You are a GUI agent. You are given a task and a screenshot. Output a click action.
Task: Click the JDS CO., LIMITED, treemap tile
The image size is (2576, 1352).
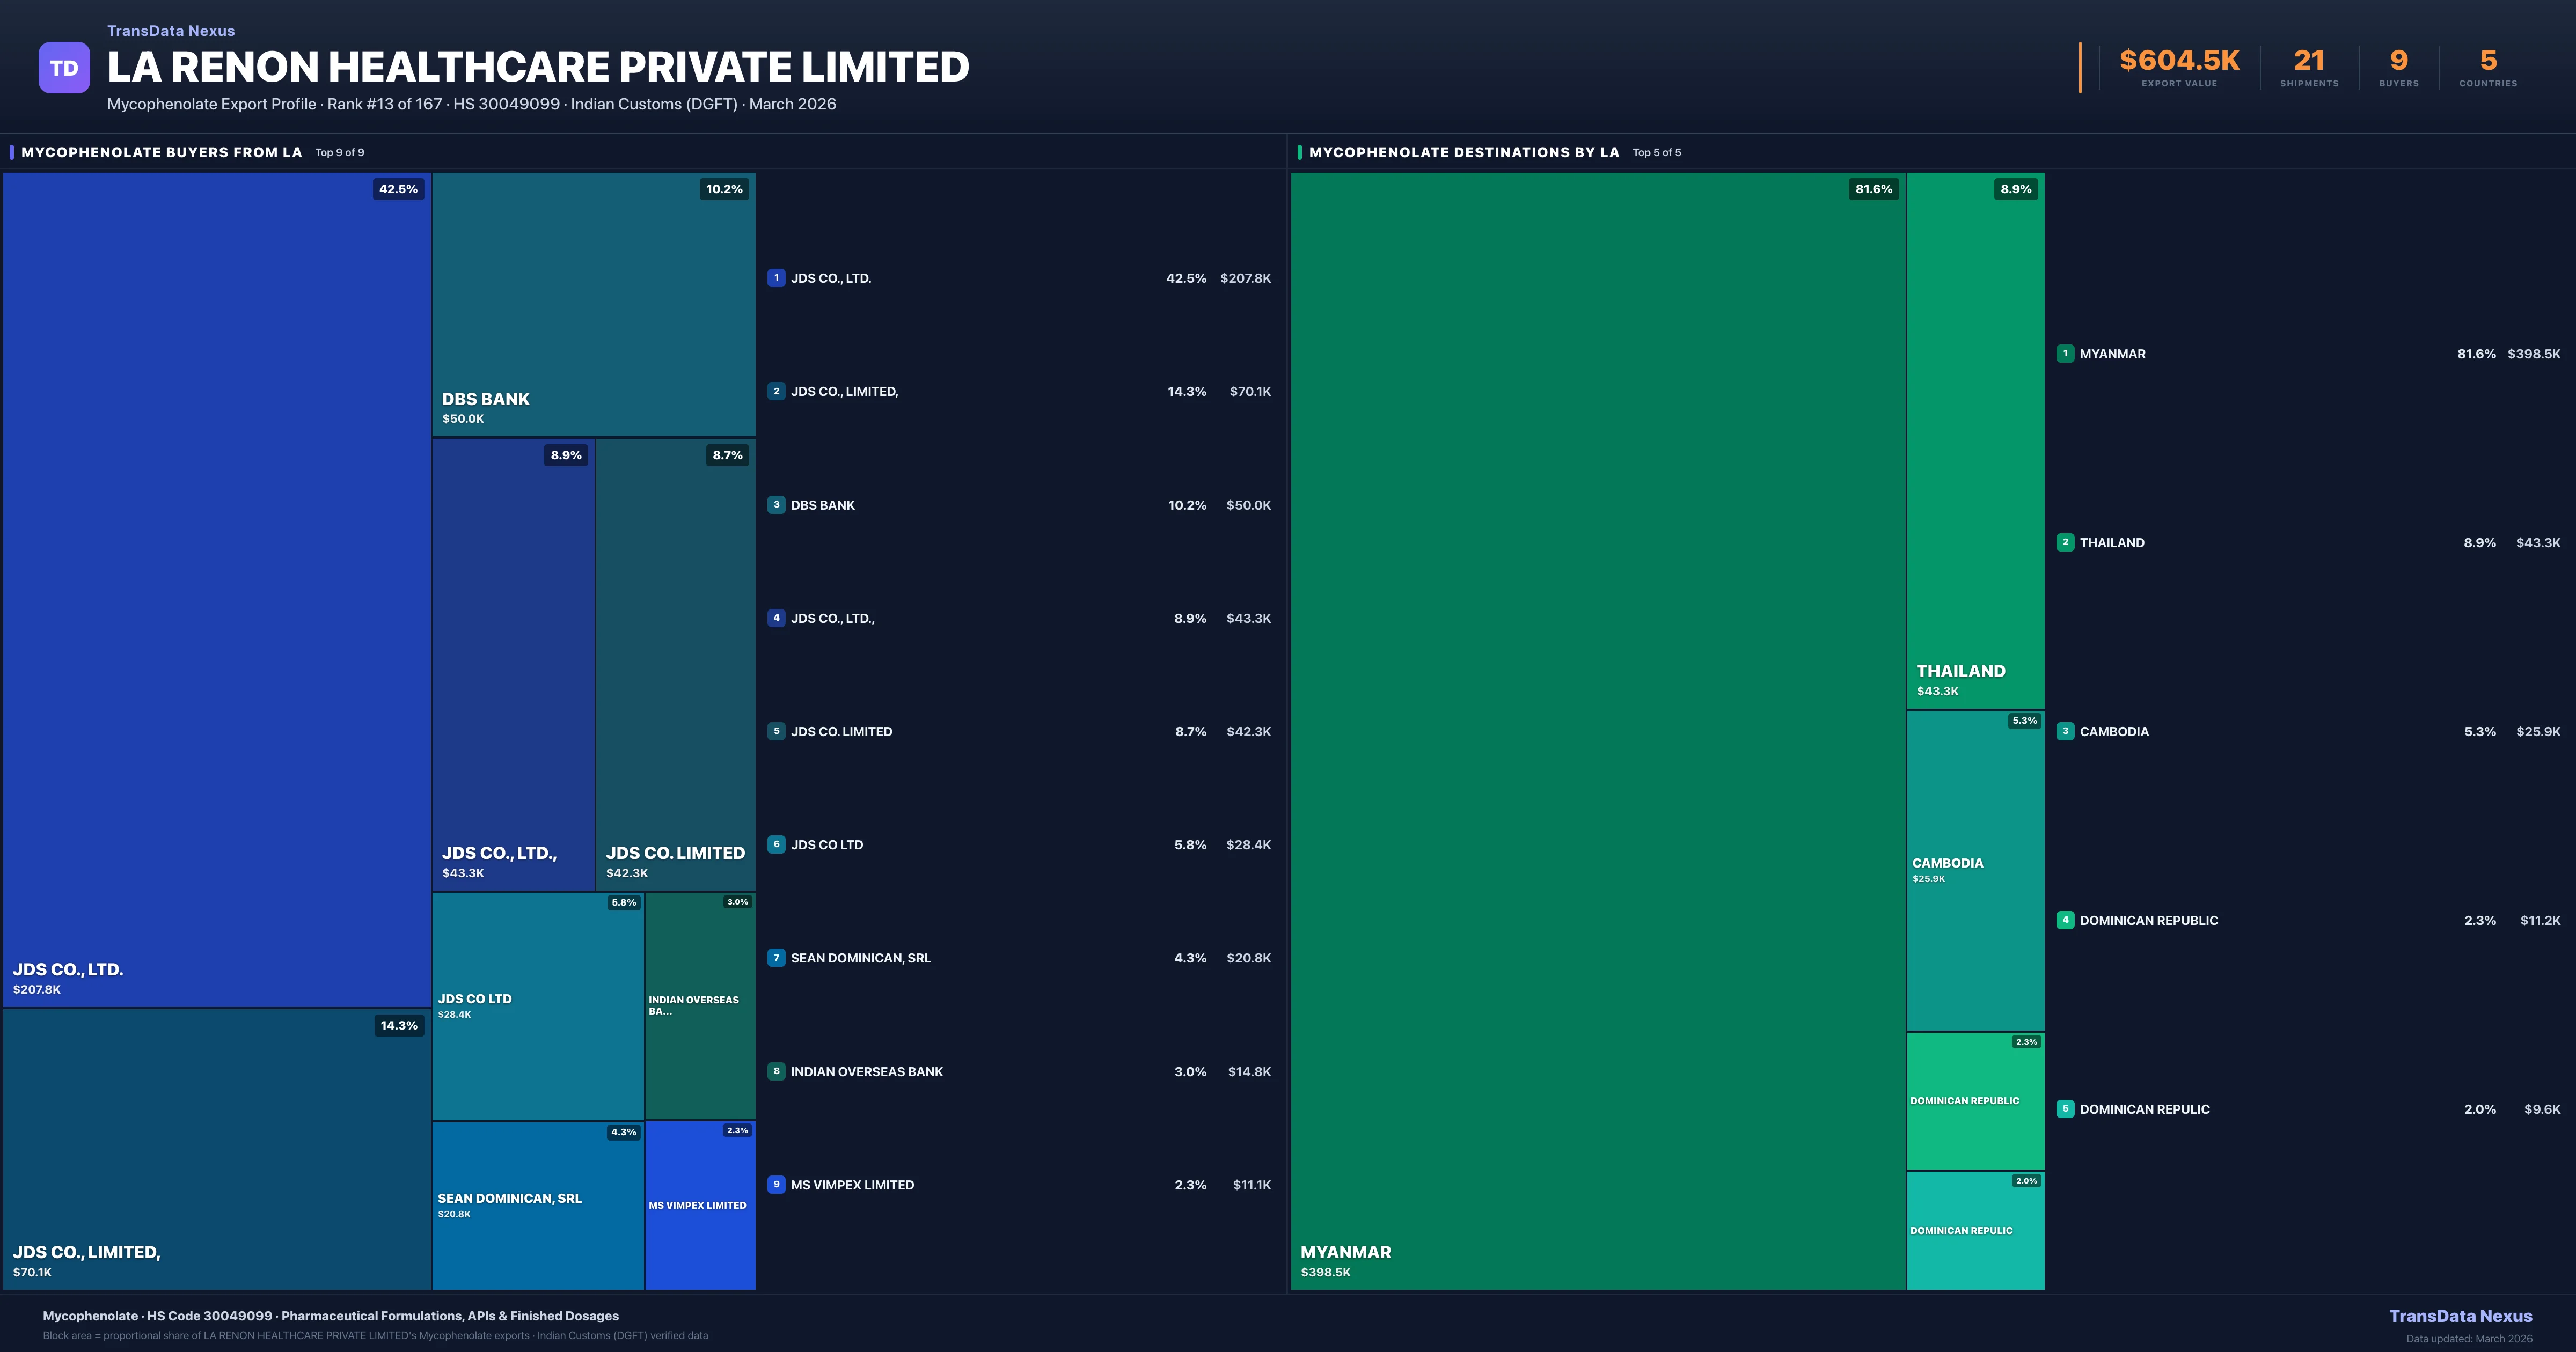pos(216,1148)
